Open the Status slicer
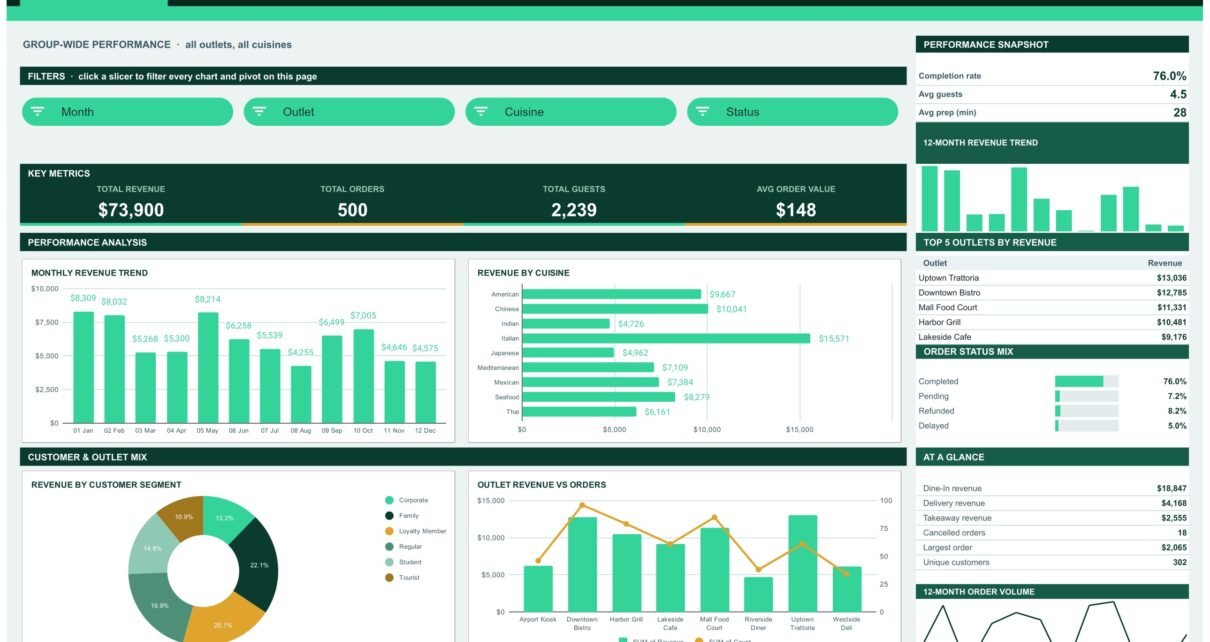This screenshot has width=1210, height=642. pyautogui.click(x=792, y=112)
